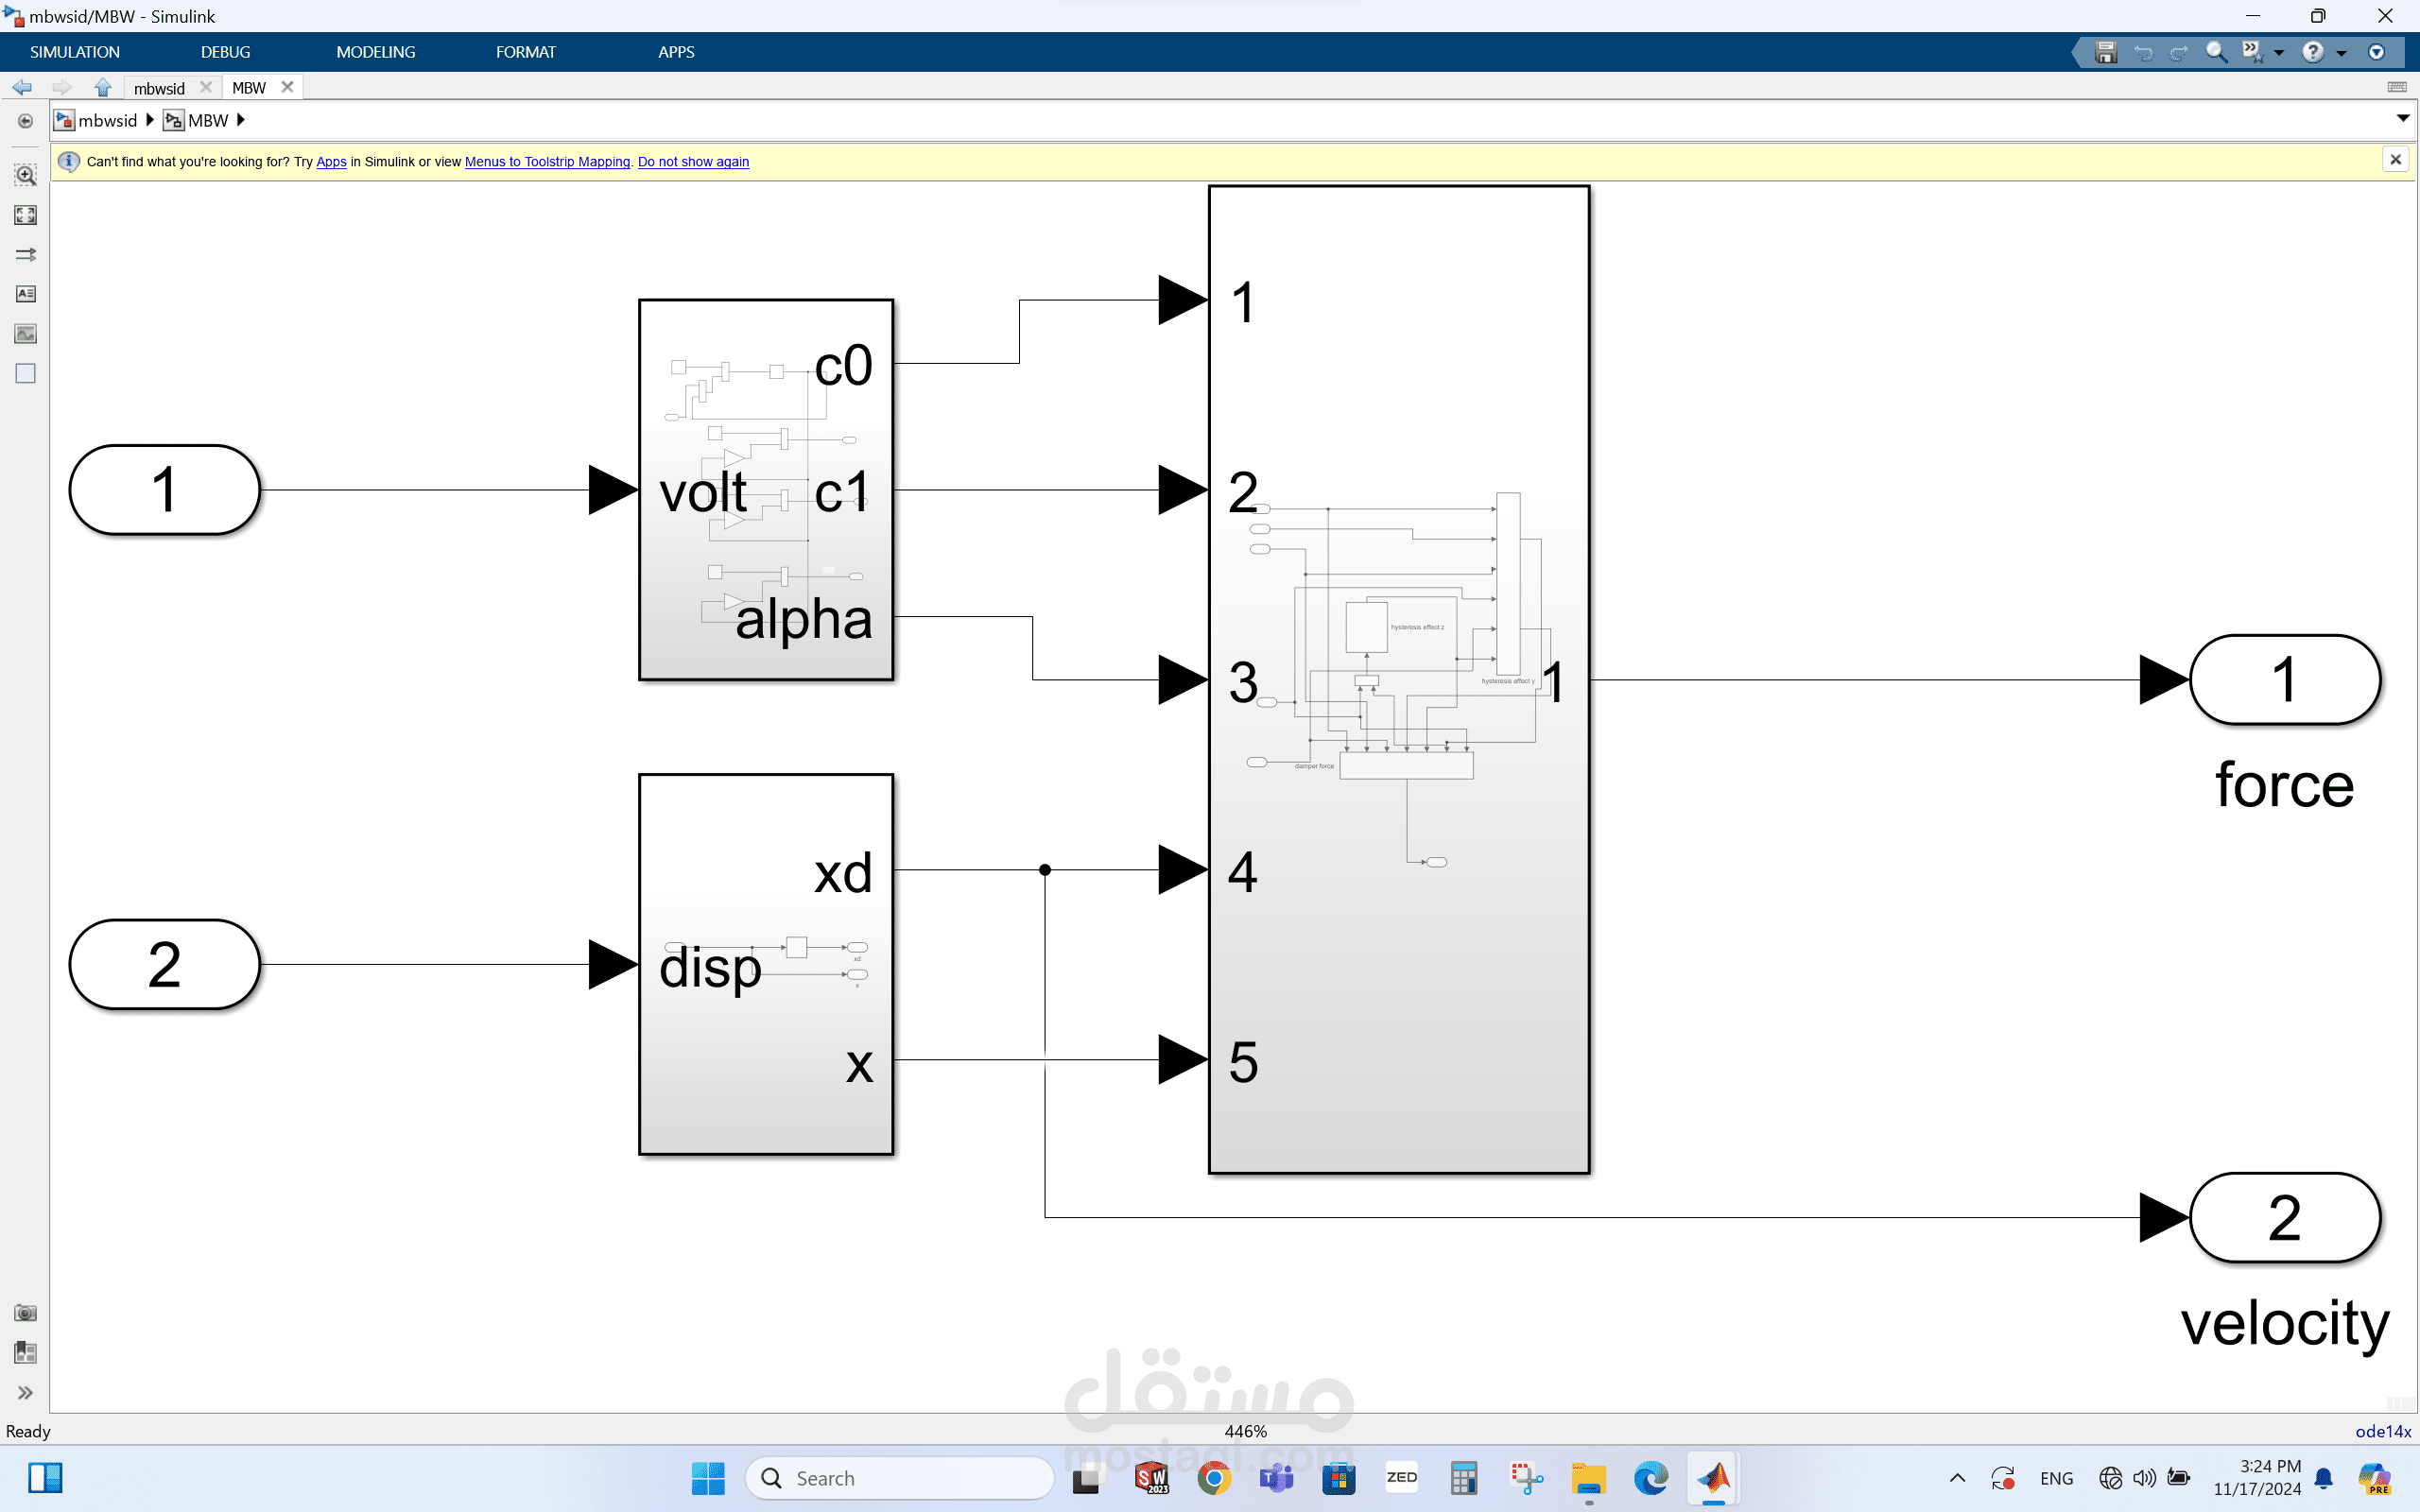Click the Back navigation arrow

click(21, 88)
